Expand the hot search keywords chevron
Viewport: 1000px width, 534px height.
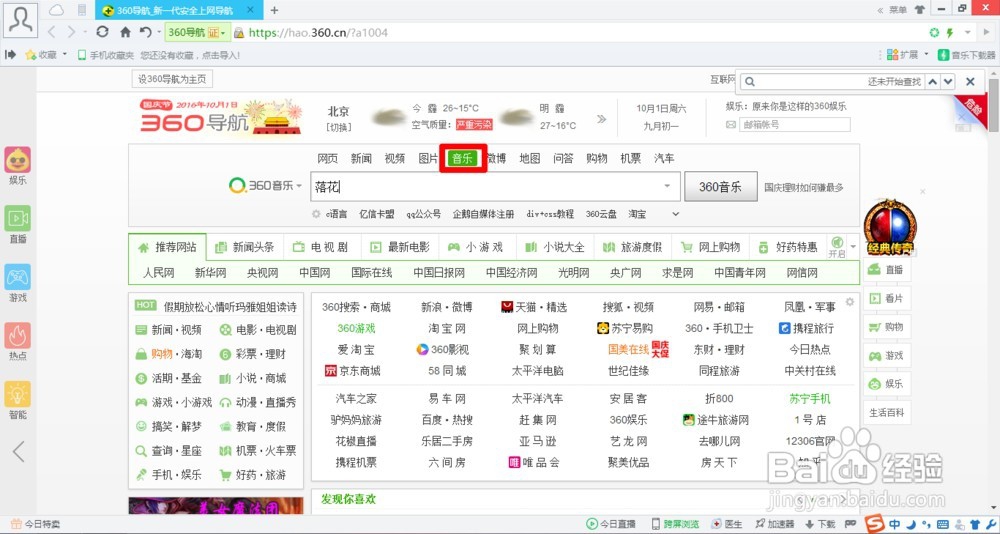(x=675, y=214)
